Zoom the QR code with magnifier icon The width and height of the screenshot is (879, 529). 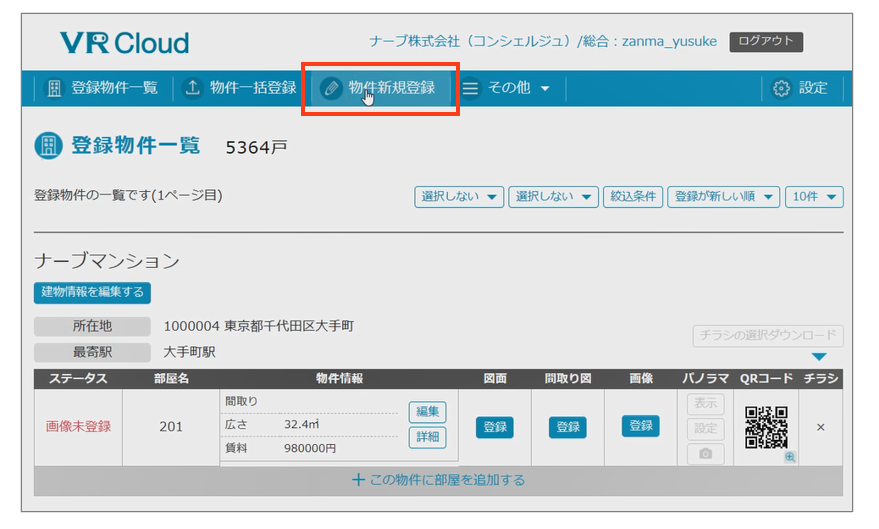click(790, 457)
